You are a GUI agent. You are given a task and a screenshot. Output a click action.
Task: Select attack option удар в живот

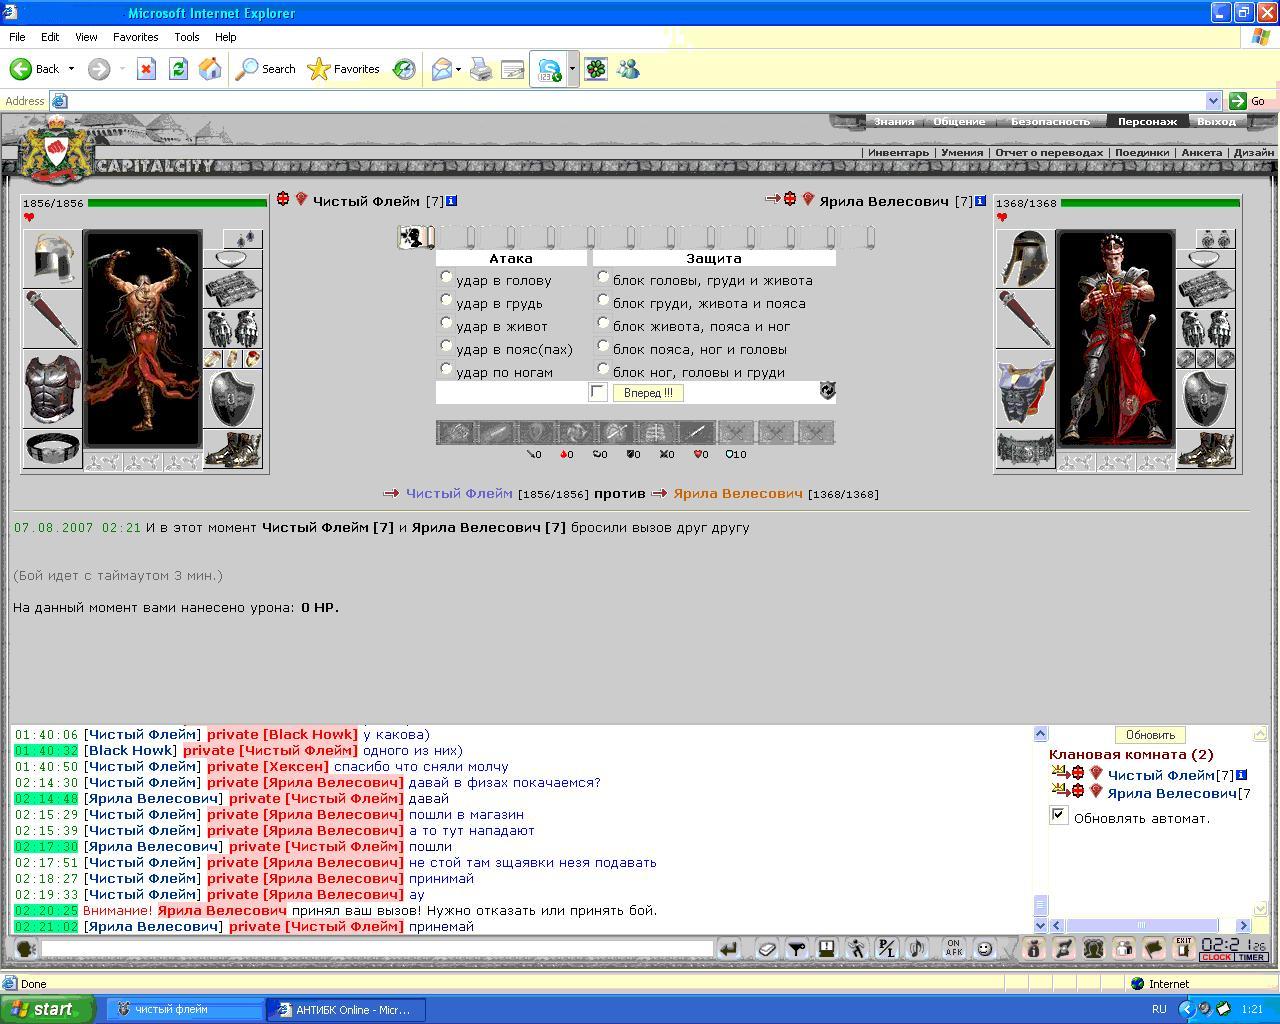coord(446,323)
